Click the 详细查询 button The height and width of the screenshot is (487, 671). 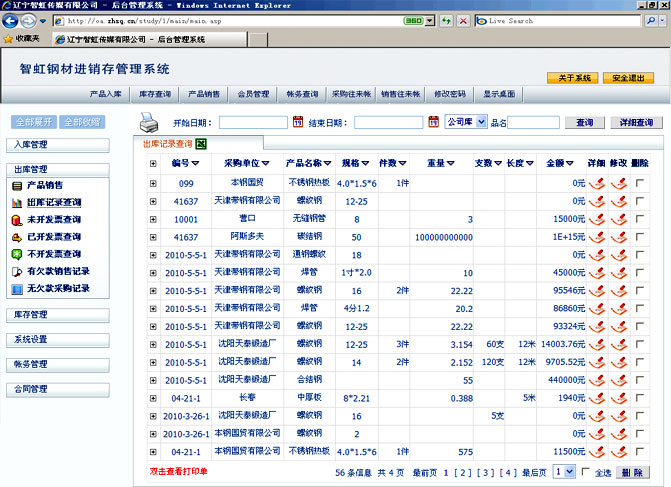(x=636, y=122)
